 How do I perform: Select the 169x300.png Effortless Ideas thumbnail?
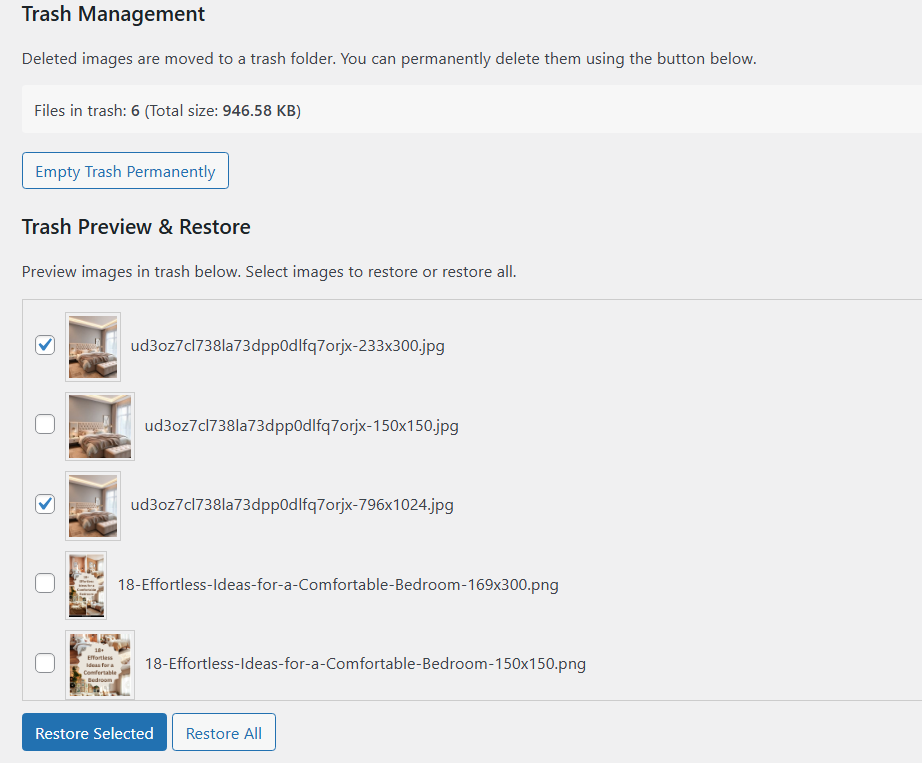coord(86,584)
